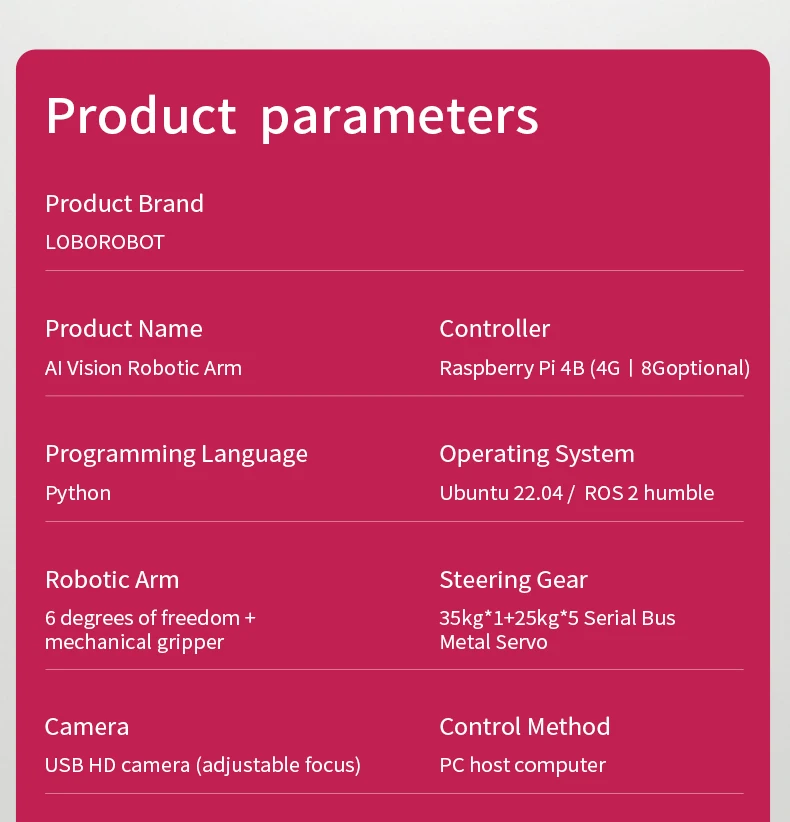Screen dimensions: 790x822
Task: Select the "Control Method" label
Action: [524, 727]
